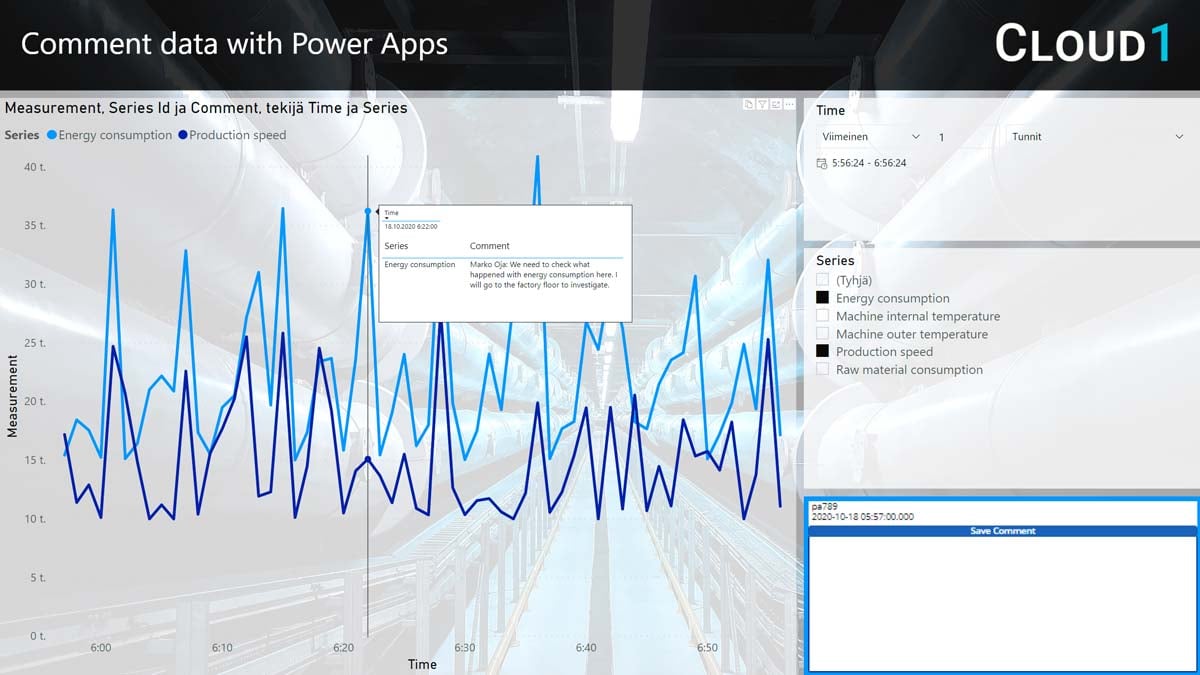The height and width of the screenshot is (675, 1200).
Task: Open the filter icon on chart header
Action: (x=762, y=104)
